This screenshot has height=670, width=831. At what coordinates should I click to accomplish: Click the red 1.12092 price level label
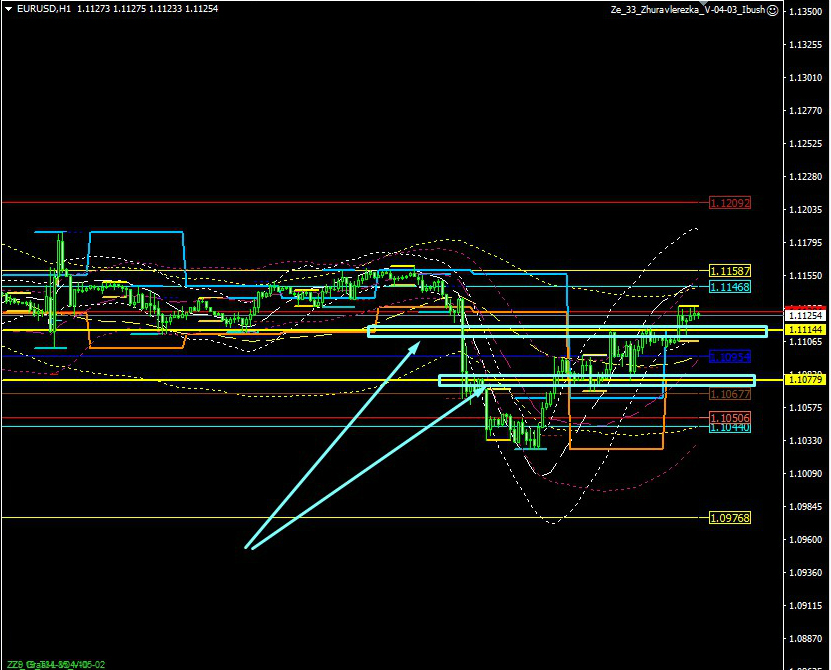coord(729,203)
